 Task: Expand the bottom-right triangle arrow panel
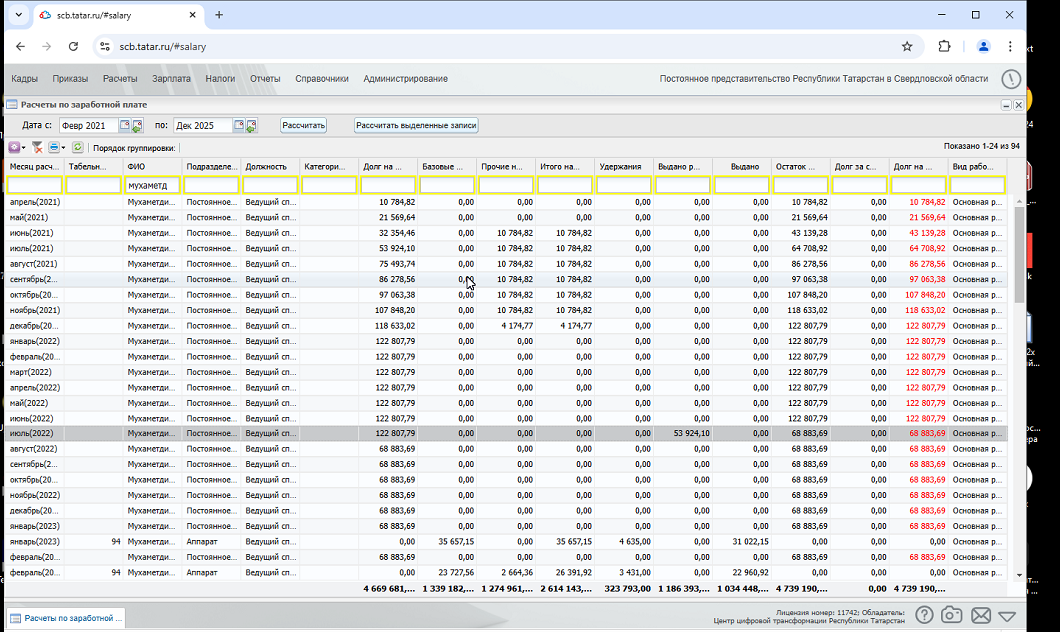(1007, 616)
